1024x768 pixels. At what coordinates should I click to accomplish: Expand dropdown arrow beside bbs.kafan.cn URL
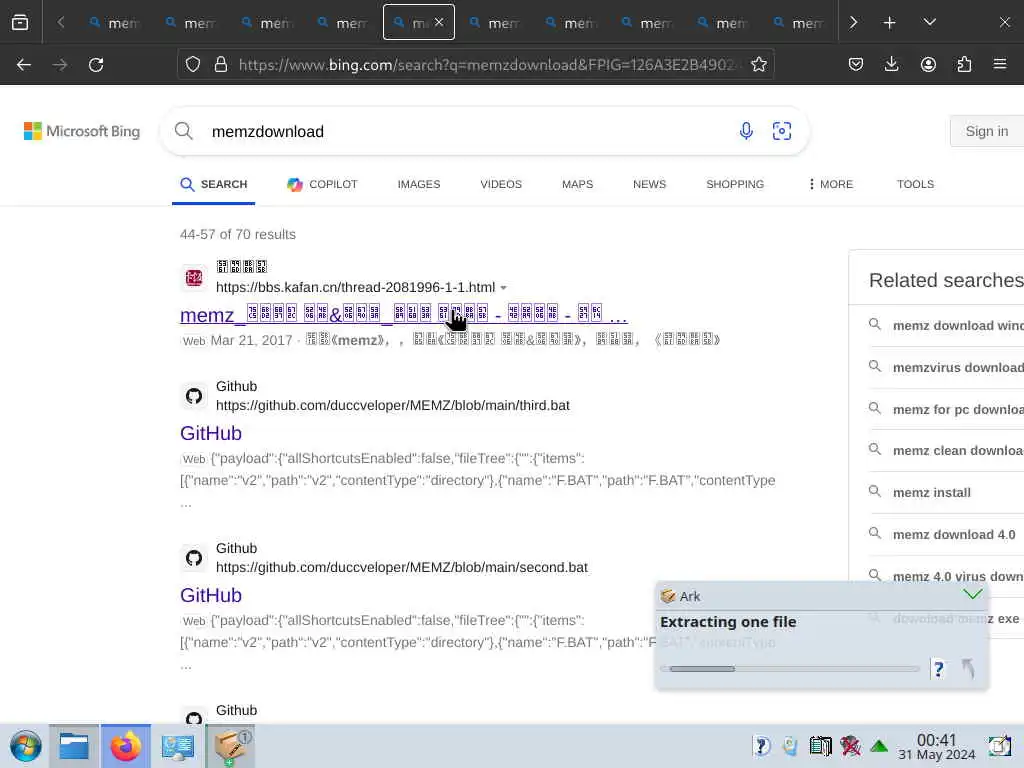504,288
